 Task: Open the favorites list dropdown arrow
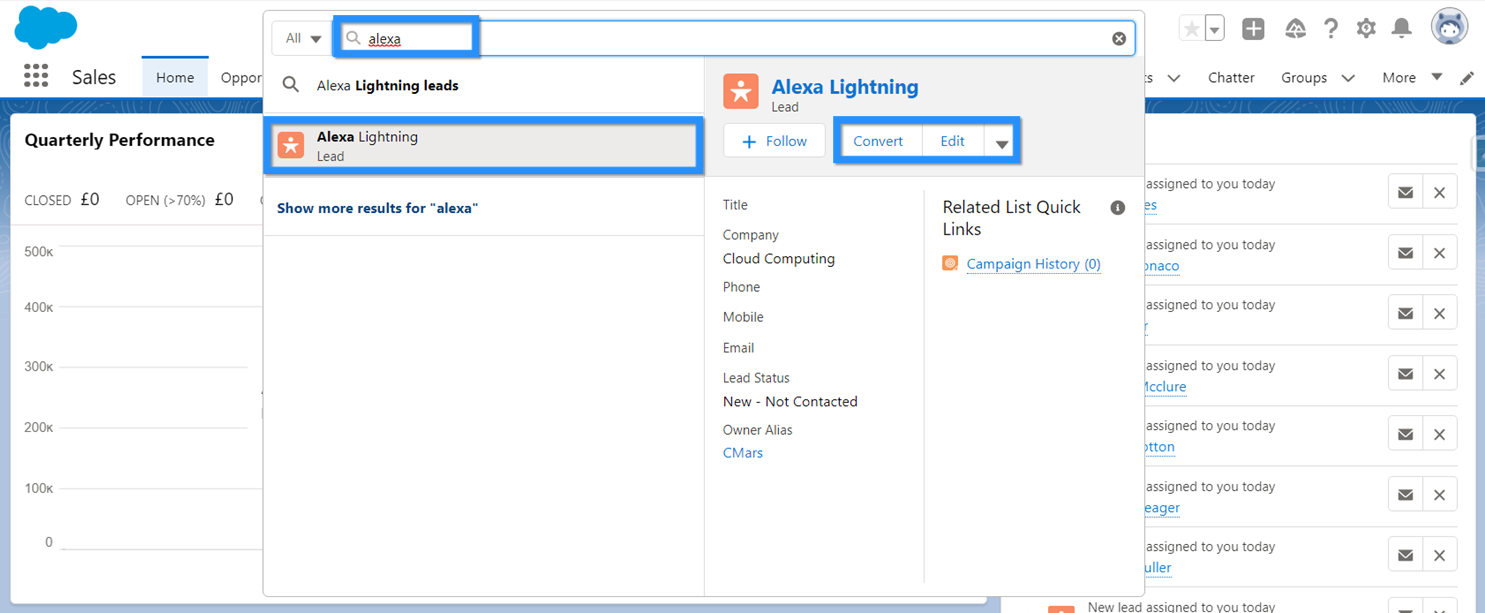(x=1215, y=29)
